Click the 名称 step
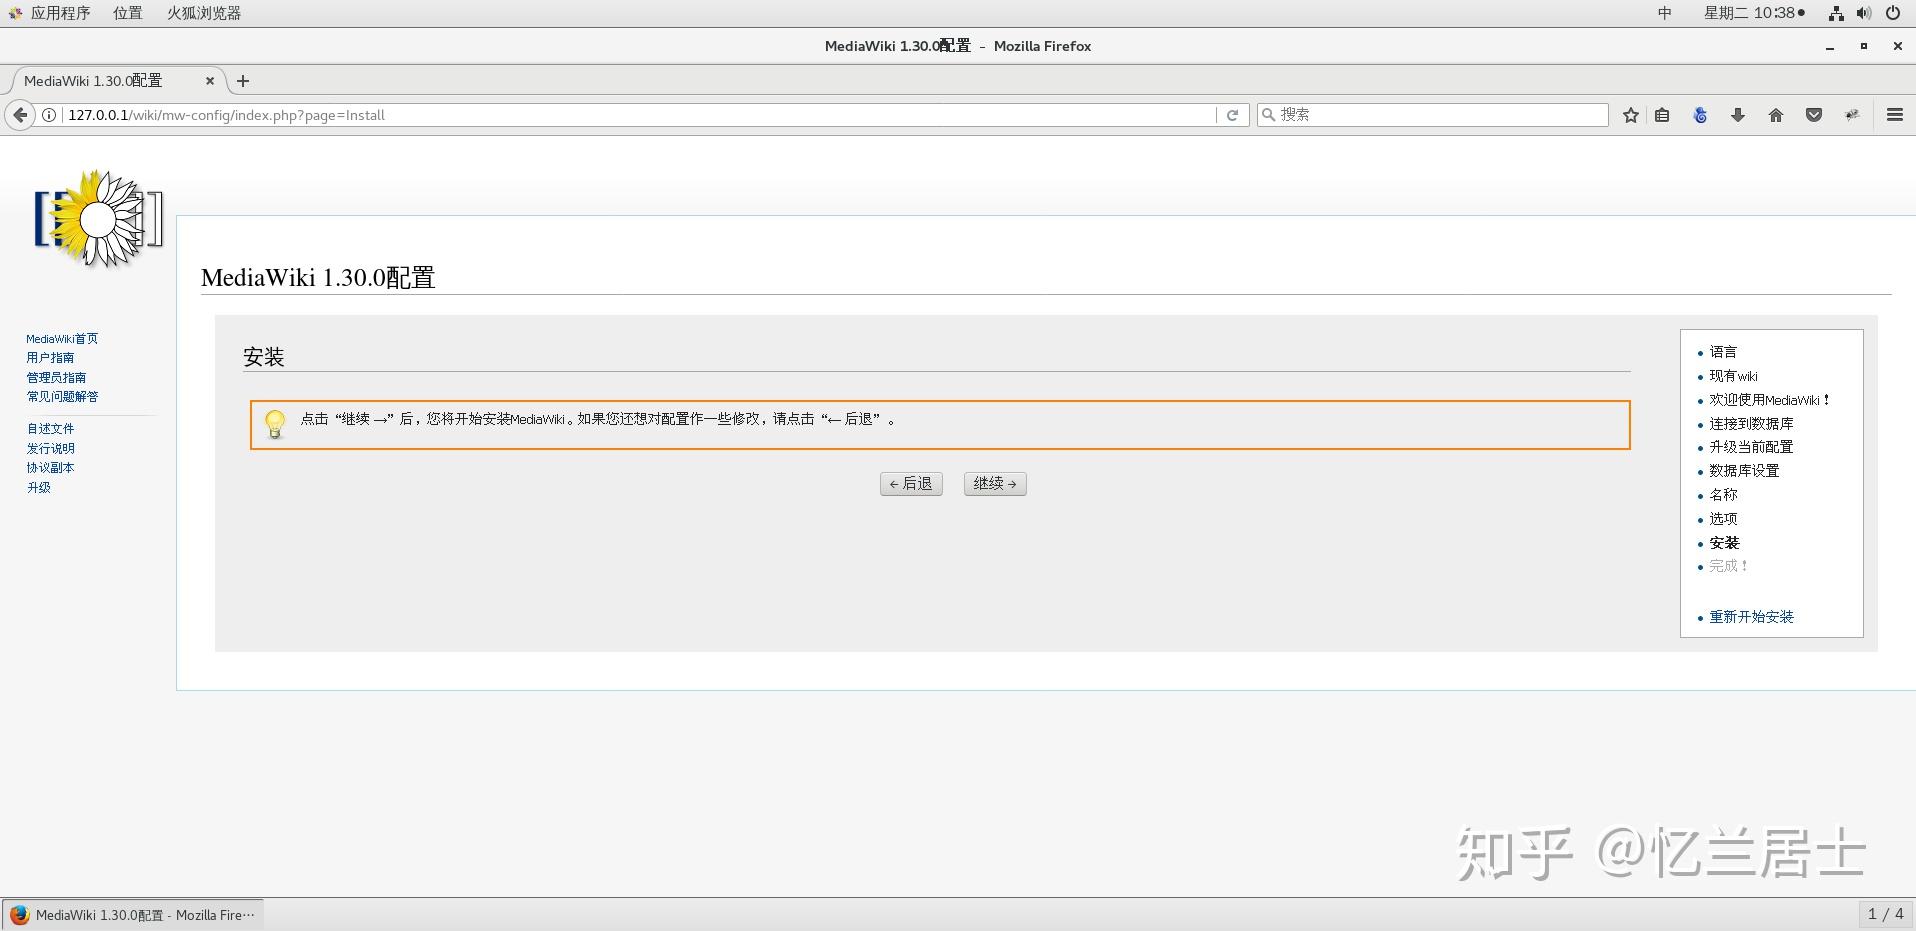Image resolution: width=1916 pixels, height=931 pixels. click(x=1723, y=495)
